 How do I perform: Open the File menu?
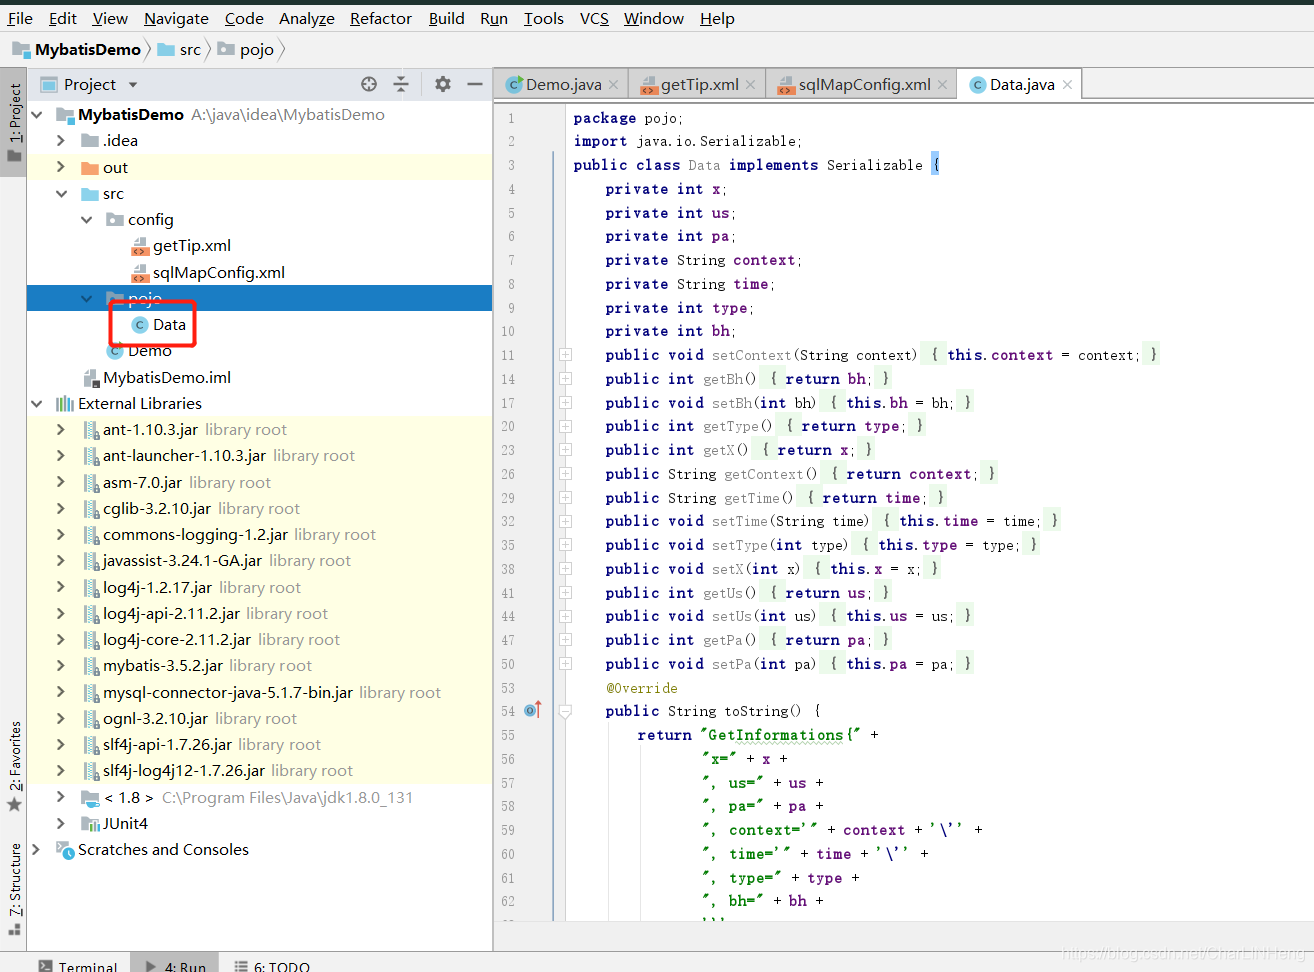(20, 18)
